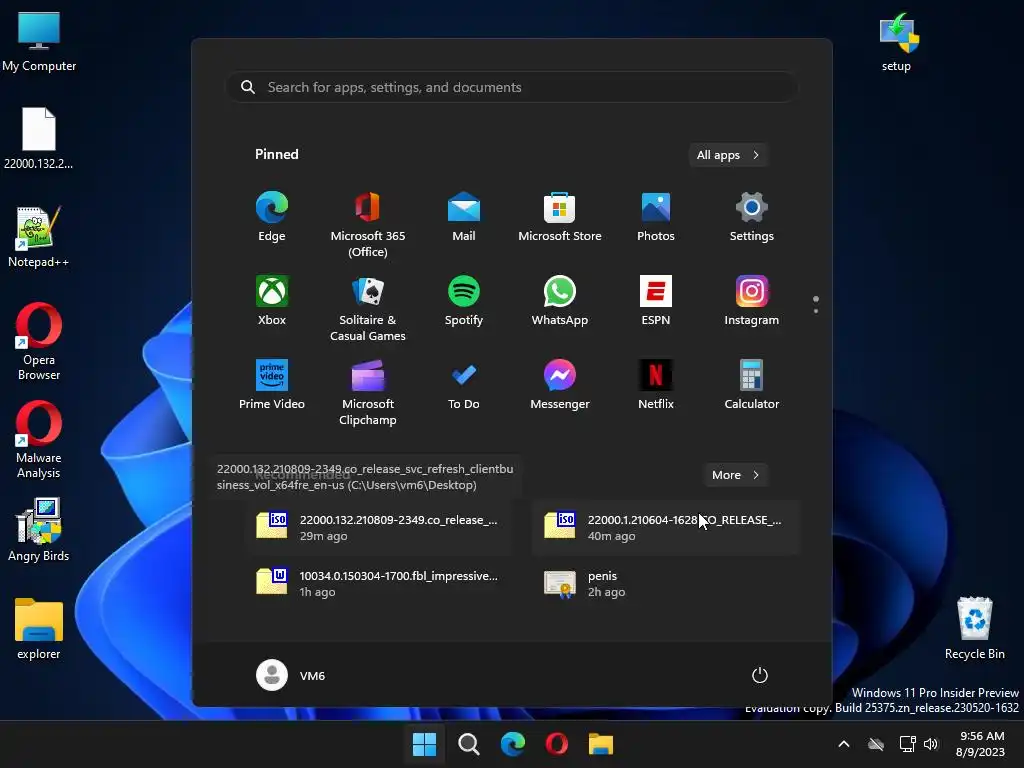Viewport: 1024px width, 768px height.
Task: Open the network icon in system tray
Action: tap(907, 744)
